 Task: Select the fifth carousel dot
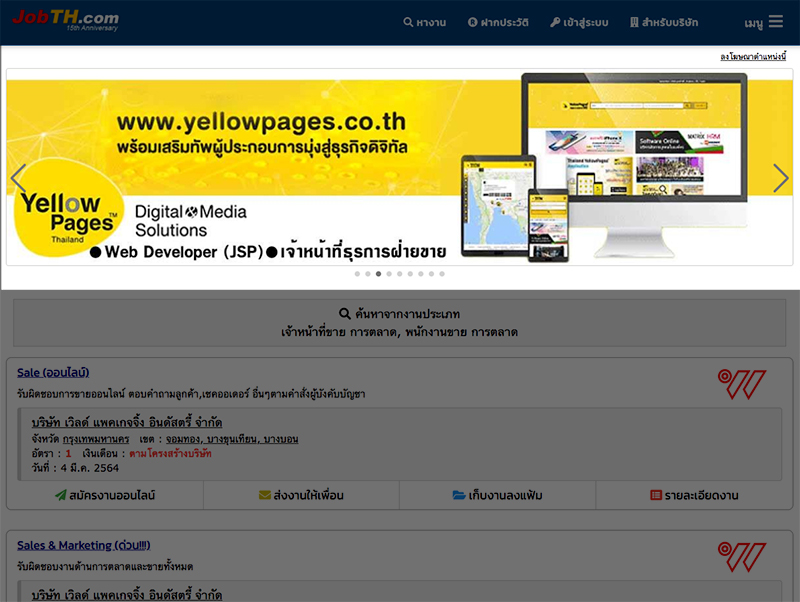[x=399, y=274]
